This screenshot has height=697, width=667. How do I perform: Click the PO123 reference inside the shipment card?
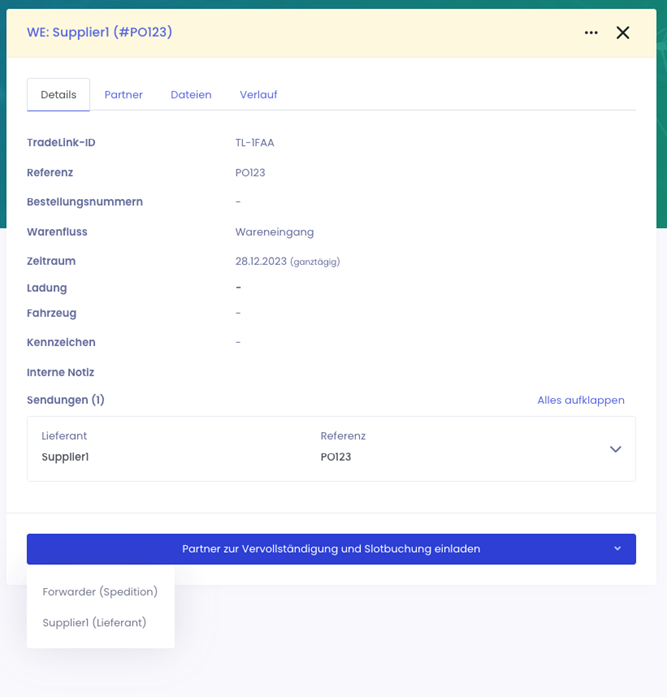(335, 457)
